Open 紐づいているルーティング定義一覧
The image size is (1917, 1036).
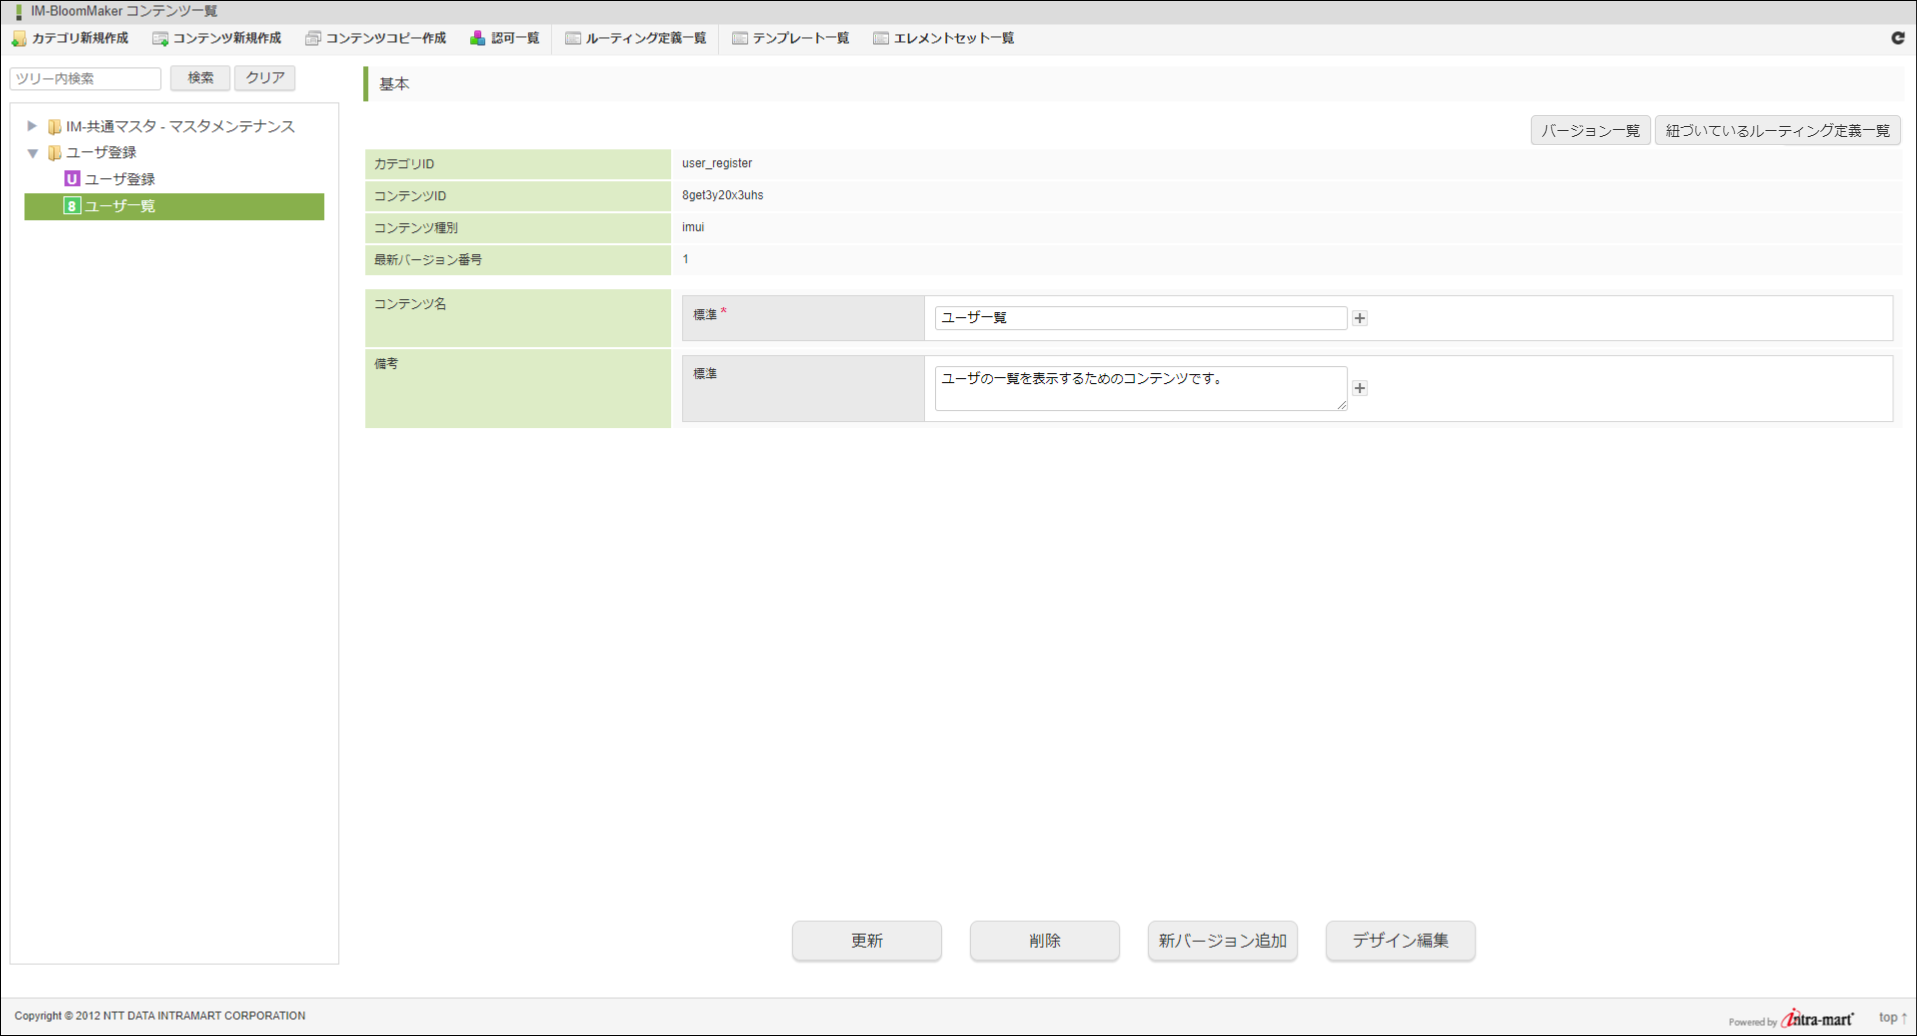tap(1777, 131)
